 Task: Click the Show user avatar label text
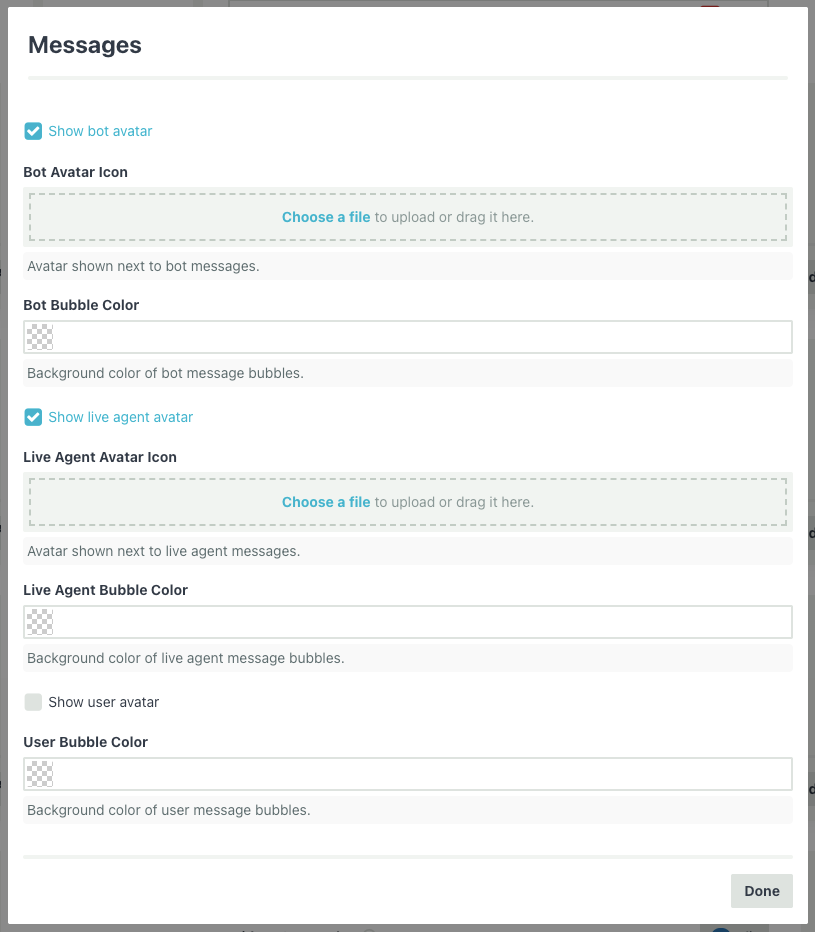coord(103,702)
